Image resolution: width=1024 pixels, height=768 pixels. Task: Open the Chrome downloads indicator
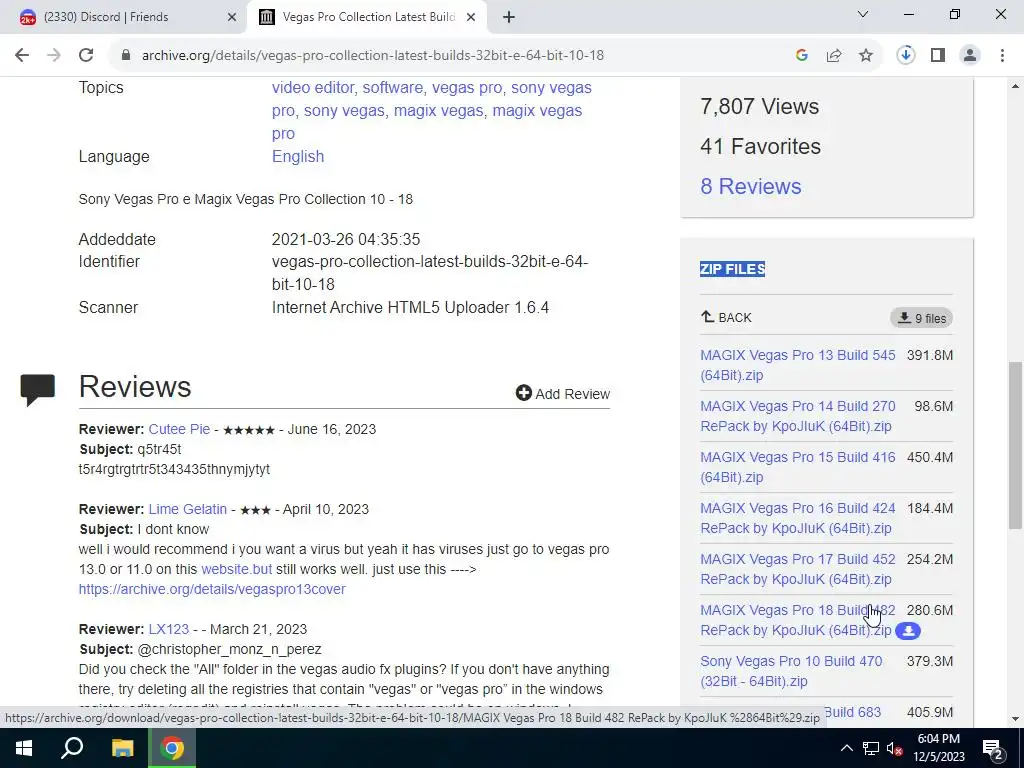coord(906,56)
